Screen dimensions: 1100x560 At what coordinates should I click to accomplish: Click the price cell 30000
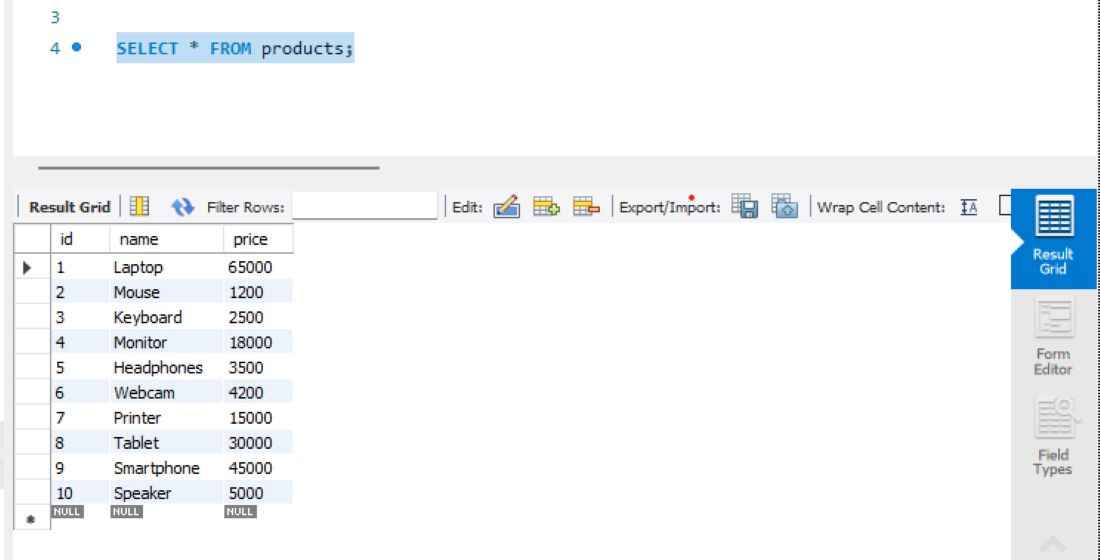257,443
